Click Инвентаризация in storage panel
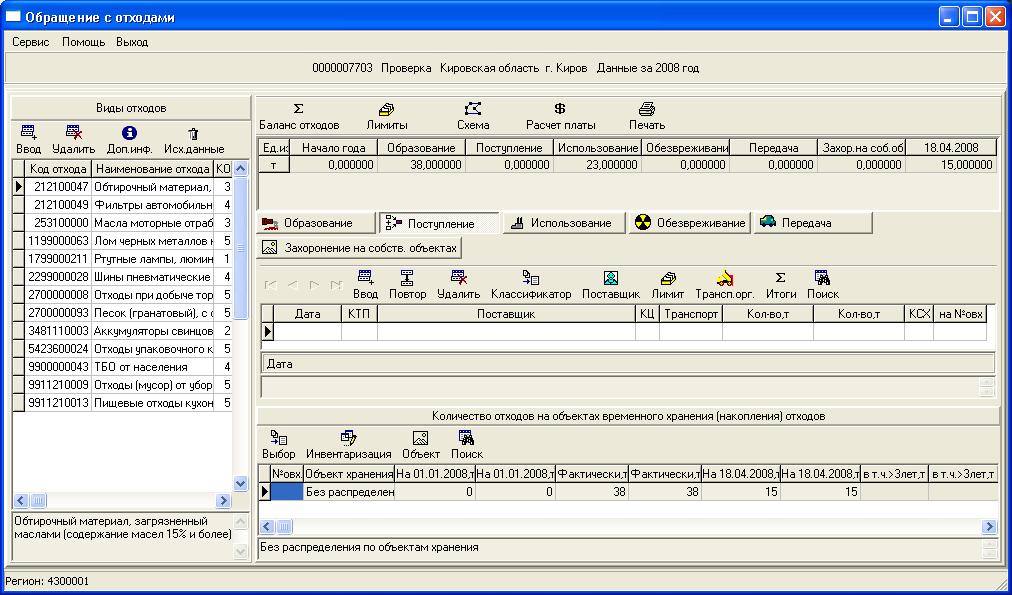Viewport: 1012px width, 595px height. [348, 445]
